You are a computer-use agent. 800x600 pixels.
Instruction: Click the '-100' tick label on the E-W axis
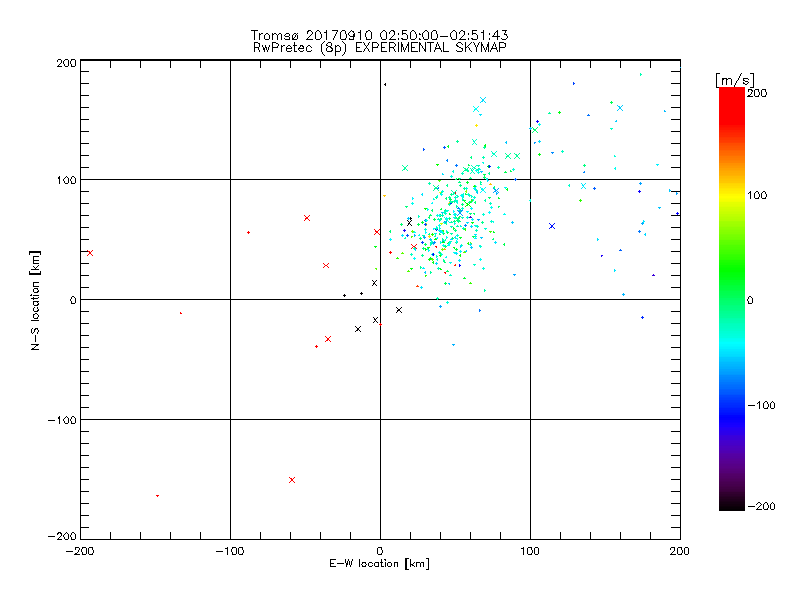(230, 551)
